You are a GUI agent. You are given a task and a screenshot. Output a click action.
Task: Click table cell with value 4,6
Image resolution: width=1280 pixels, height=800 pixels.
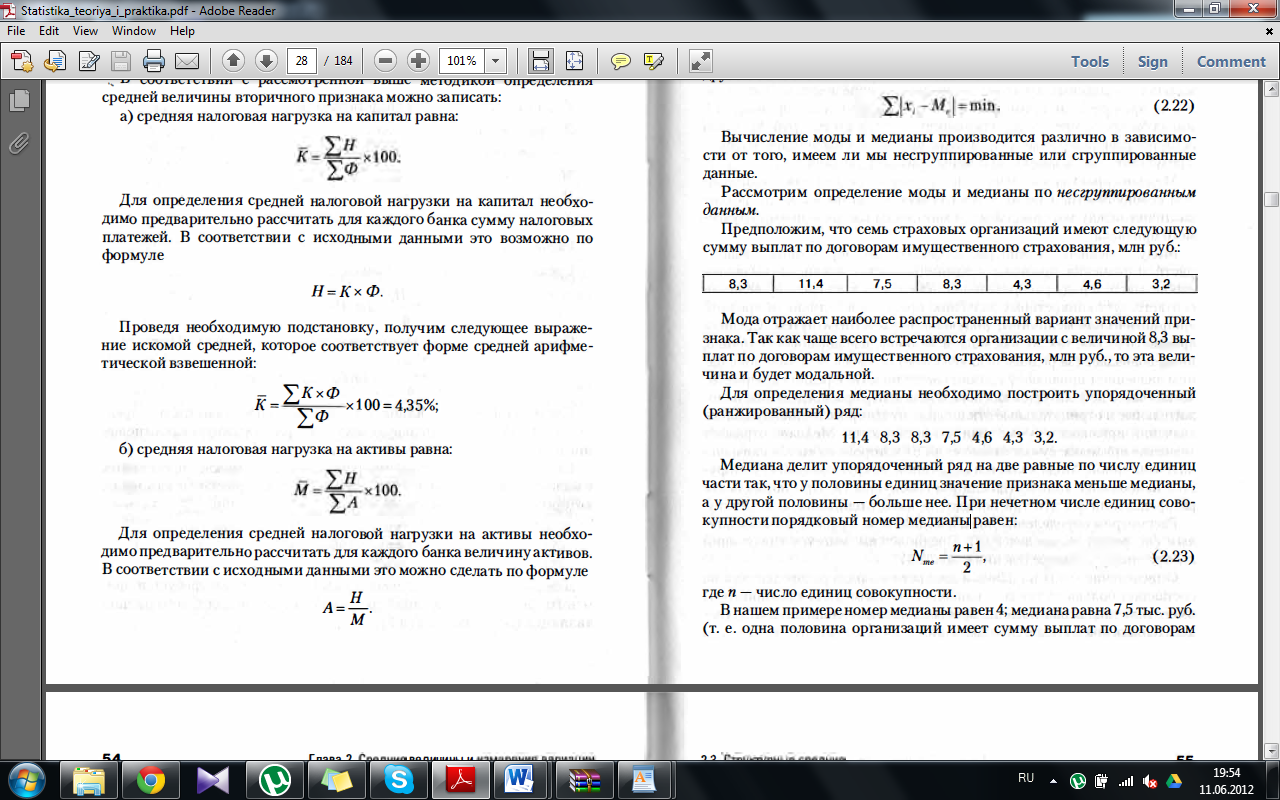(x=1091, y=284)
